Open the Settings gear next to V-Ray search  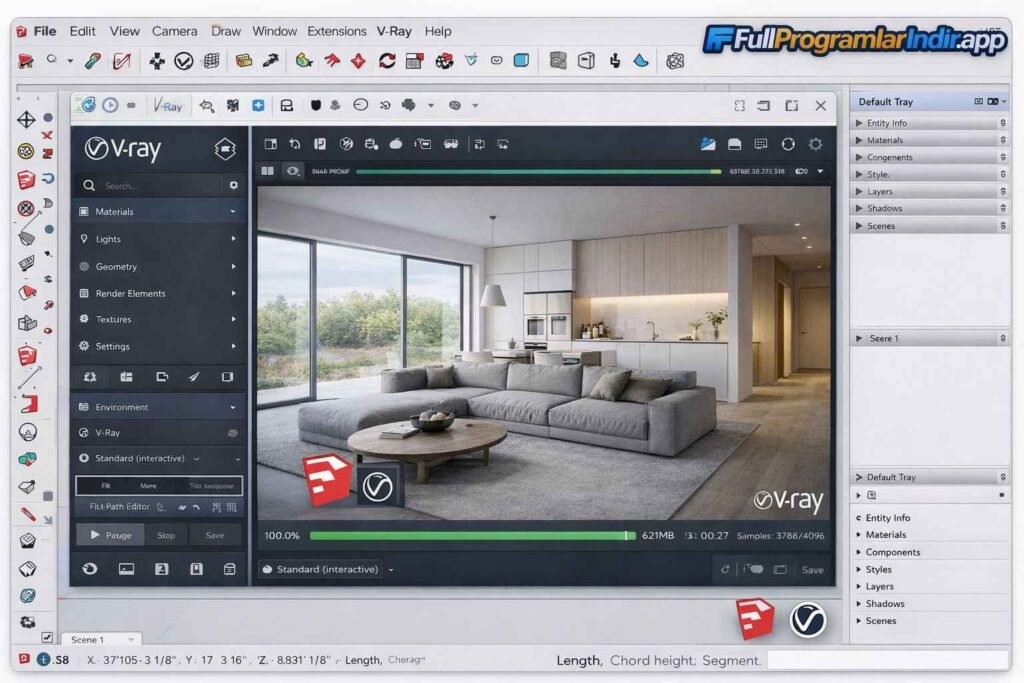coord(233,185)
